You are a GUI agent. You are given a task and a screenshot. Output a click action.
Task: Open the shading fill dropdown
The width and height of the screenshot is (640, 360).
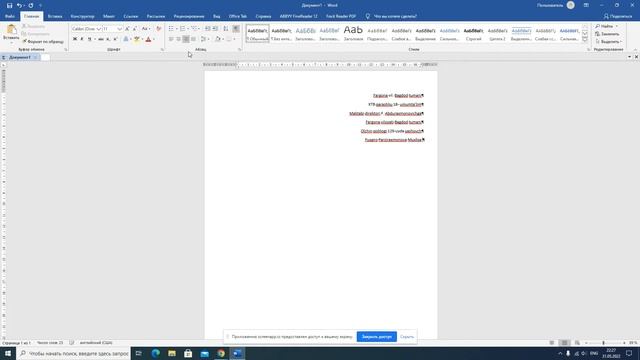[x=223, y=39]
